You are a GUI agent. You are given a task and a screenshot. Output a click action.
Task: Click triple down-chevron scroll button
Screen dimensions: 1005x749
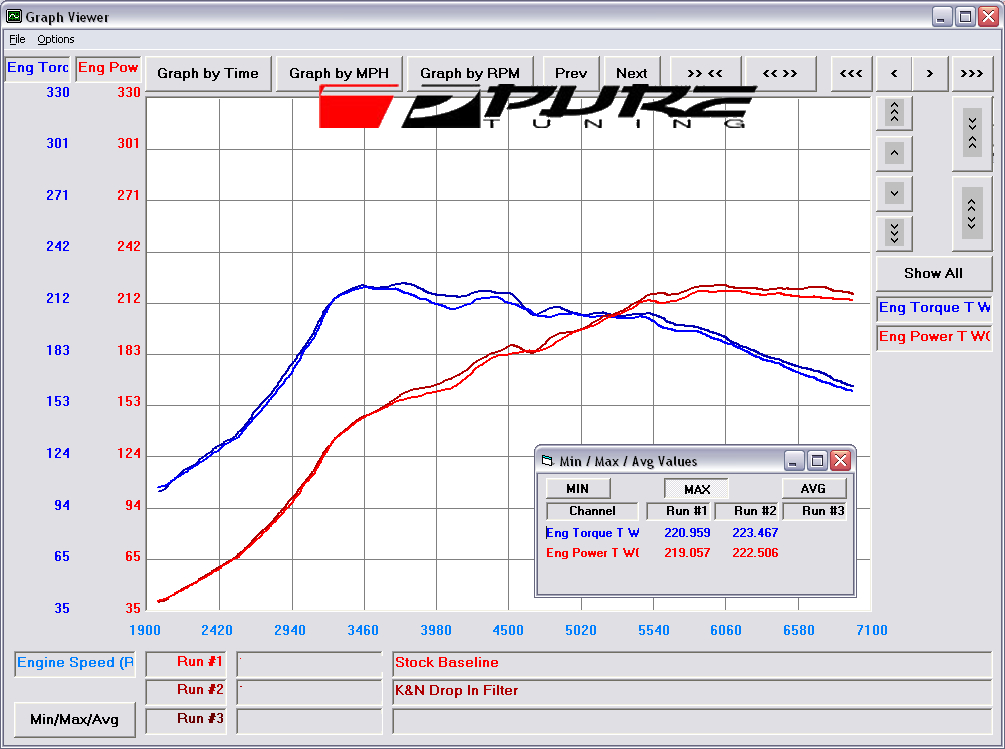894,233
